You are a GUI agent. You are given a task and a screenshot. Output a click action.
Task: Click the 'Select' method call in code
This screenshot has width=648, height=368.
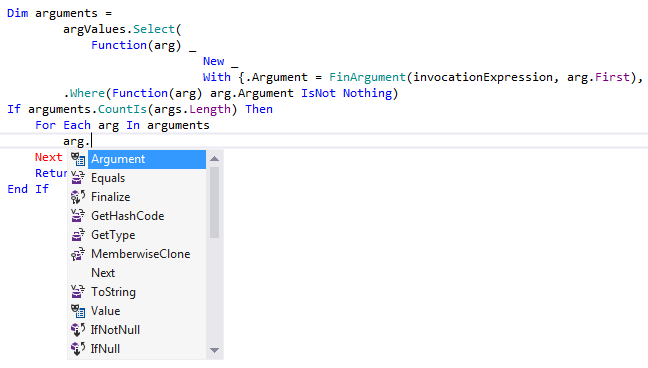click(x=154, y=29)
